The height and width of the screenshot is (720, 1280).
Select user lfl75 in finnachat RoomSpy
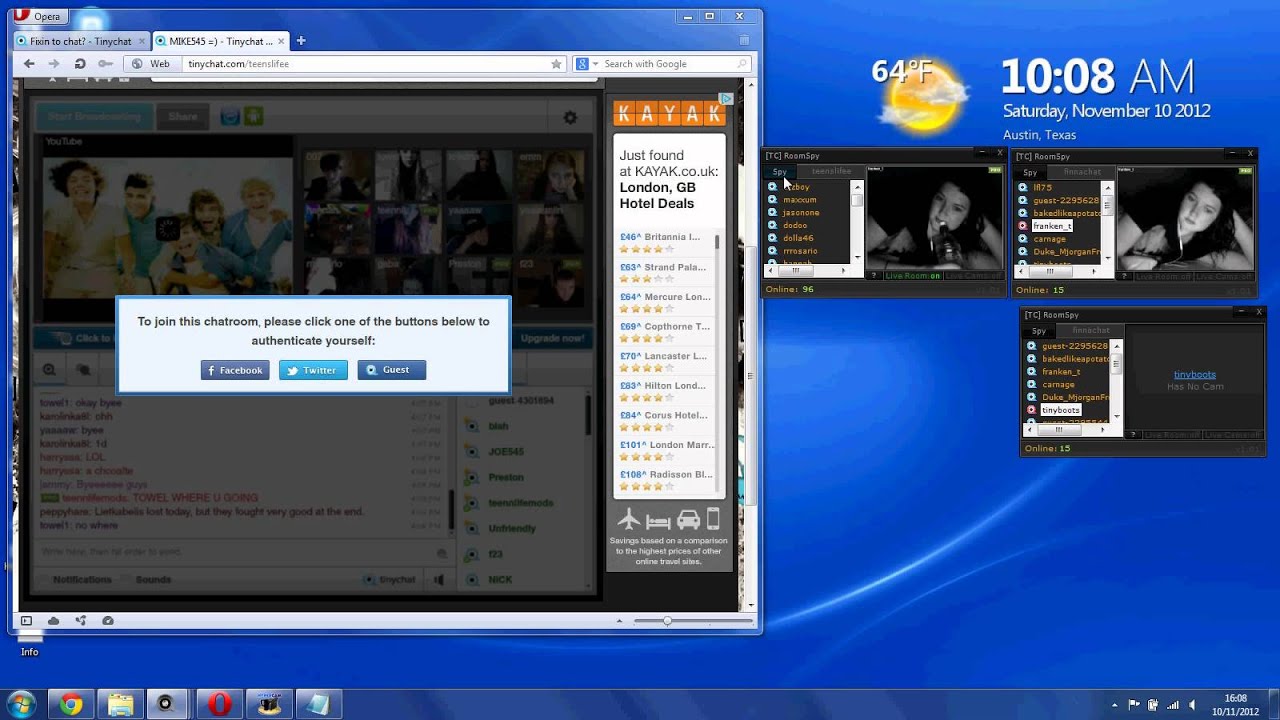coord(1042,187)
